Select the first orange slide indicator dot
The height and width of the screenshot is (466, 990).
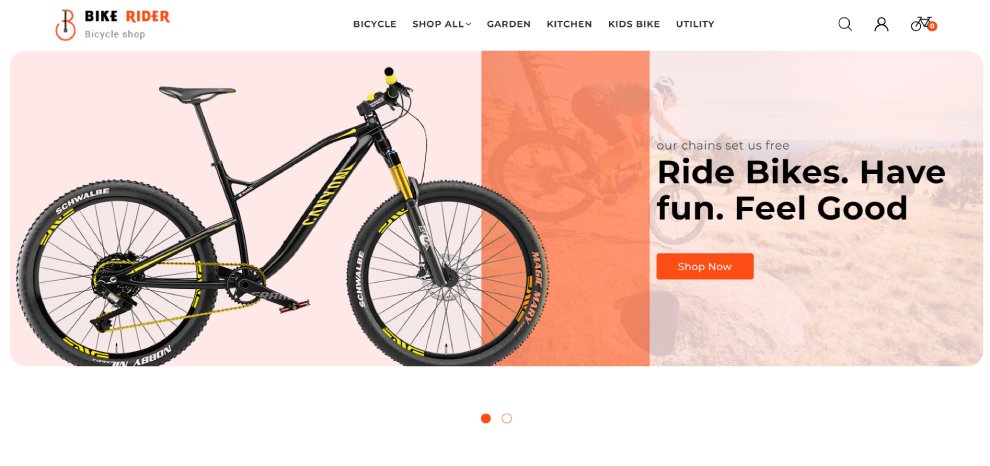tap(486, 418)
